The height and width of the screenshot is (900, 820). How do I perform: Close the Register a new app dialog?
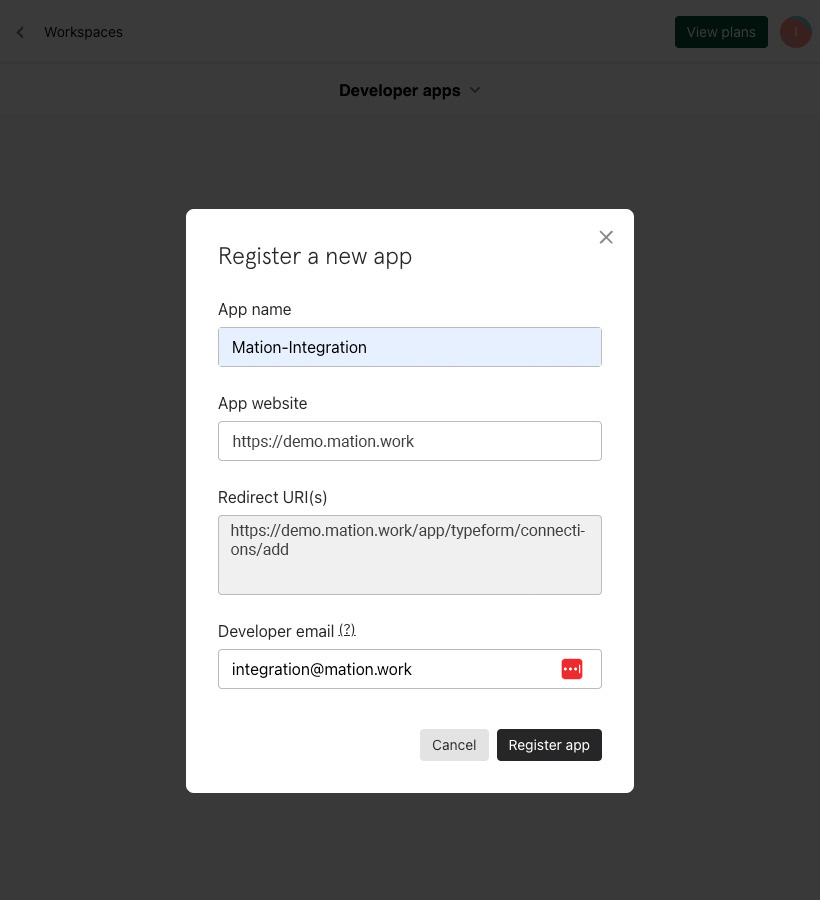tap(606, 237)
